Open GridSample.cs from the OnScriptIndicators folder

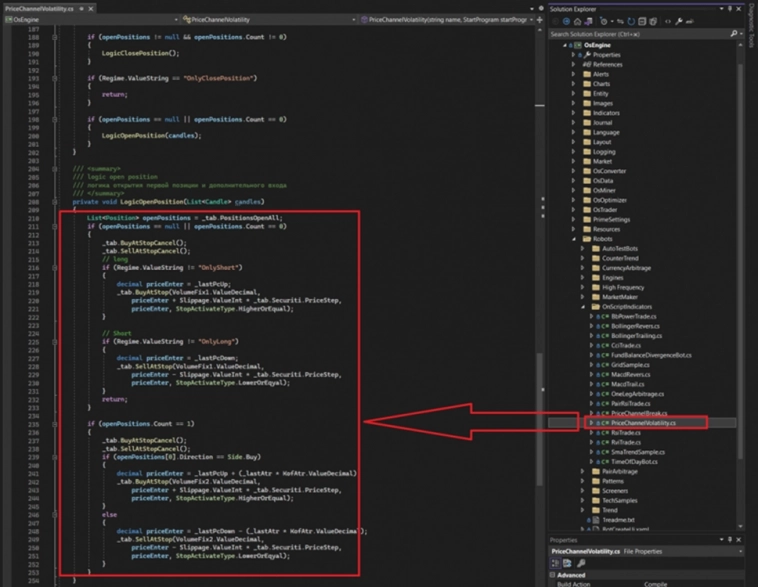pyautogui.click(x=623, y=364)
